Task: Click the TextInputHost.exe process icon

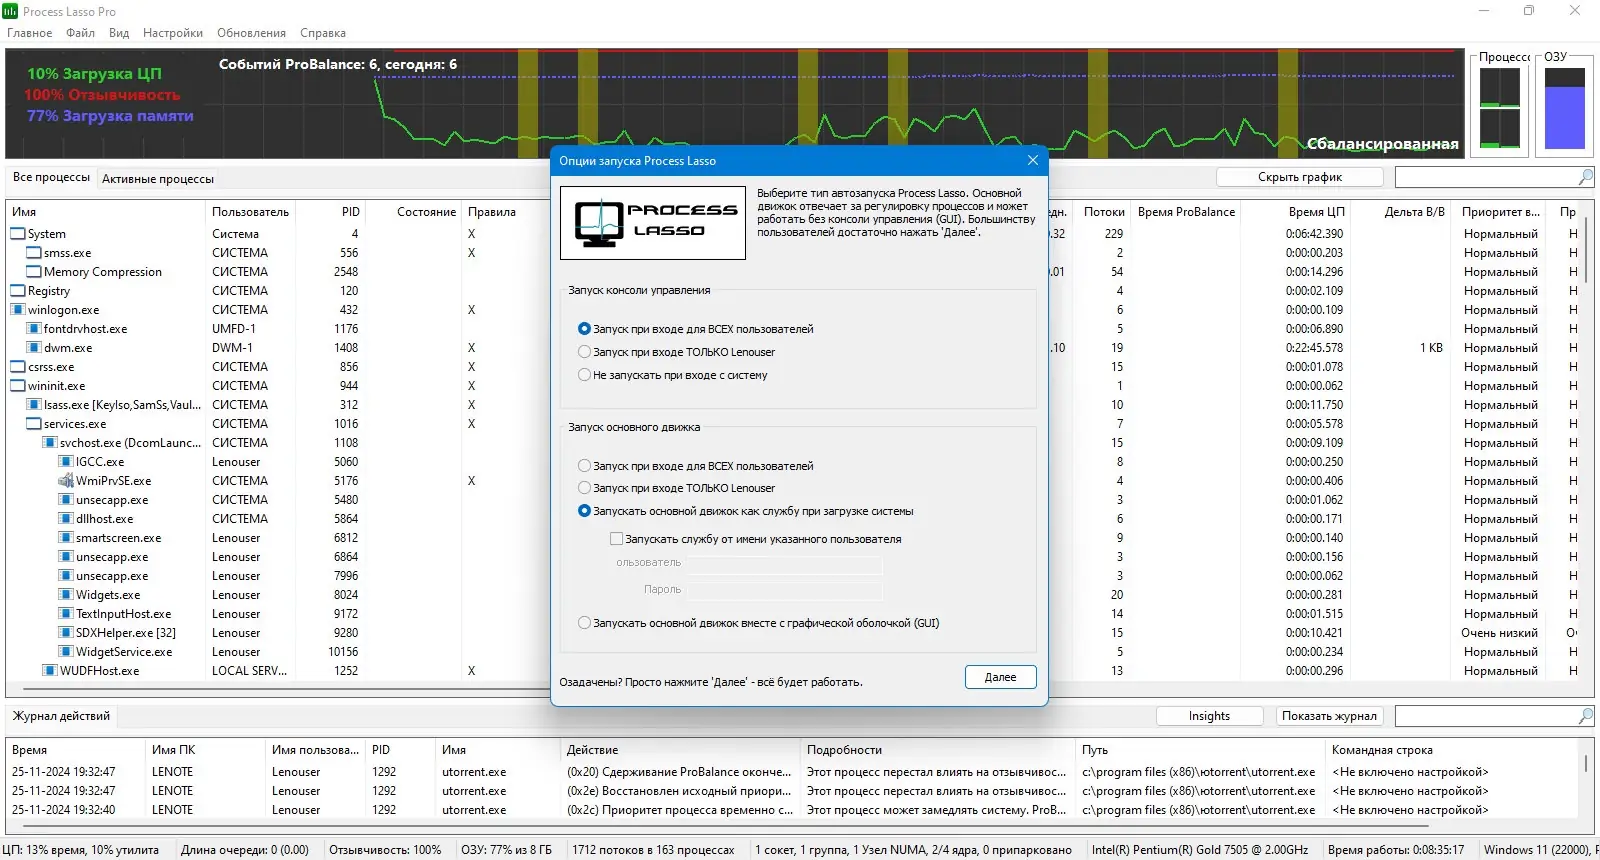Action: point(66,614)
